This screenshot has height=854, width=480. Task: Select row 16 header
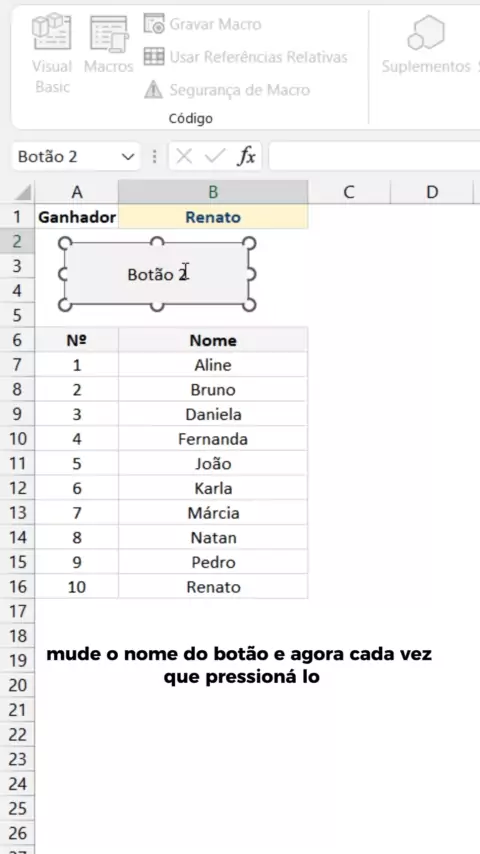tap(17, 587)
